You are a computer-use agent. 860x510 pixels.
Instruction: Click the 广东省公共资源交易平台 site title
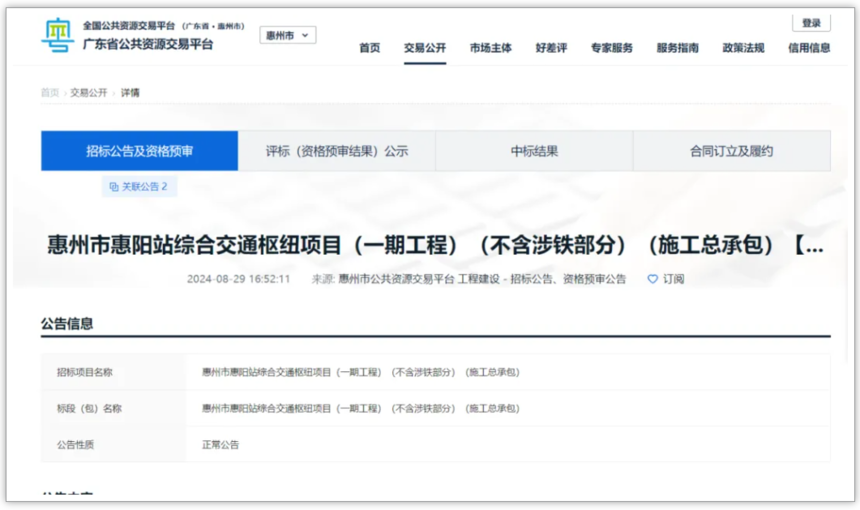(x=148, y=44)
